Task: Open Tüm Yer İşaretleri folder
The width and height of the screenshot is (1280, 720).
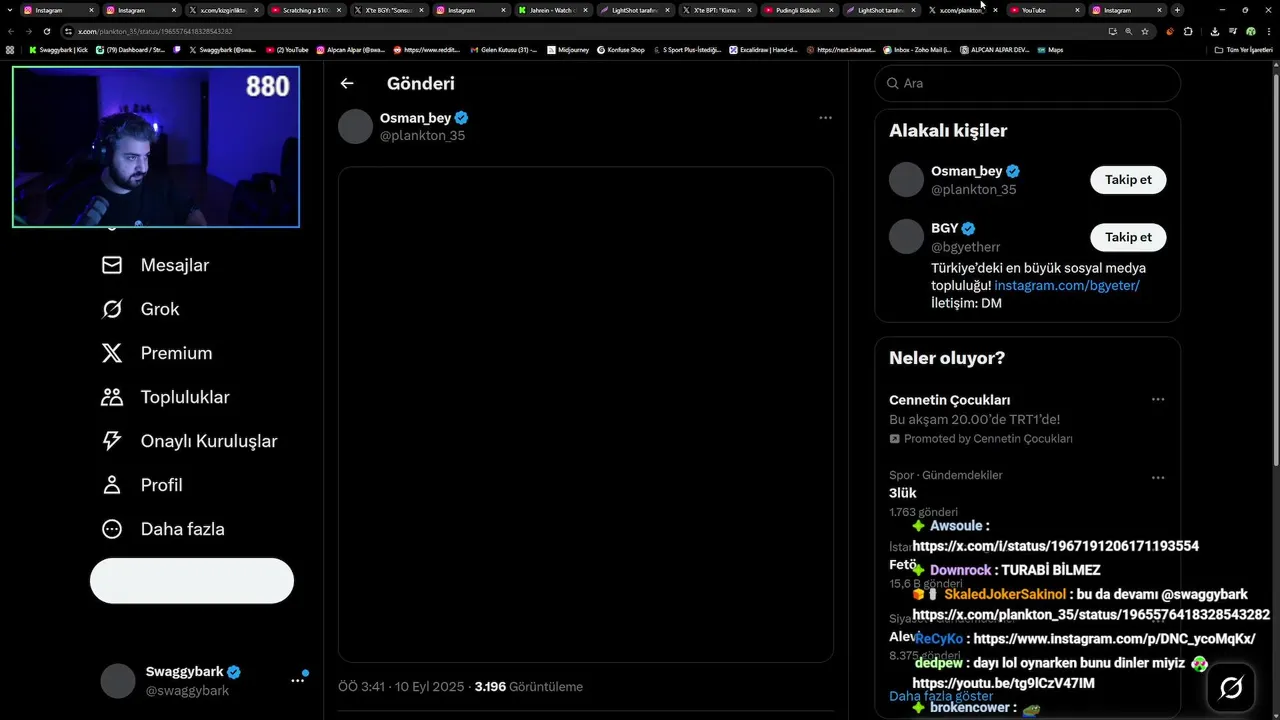Action: pyautogui.click(x=1243, y=49)
